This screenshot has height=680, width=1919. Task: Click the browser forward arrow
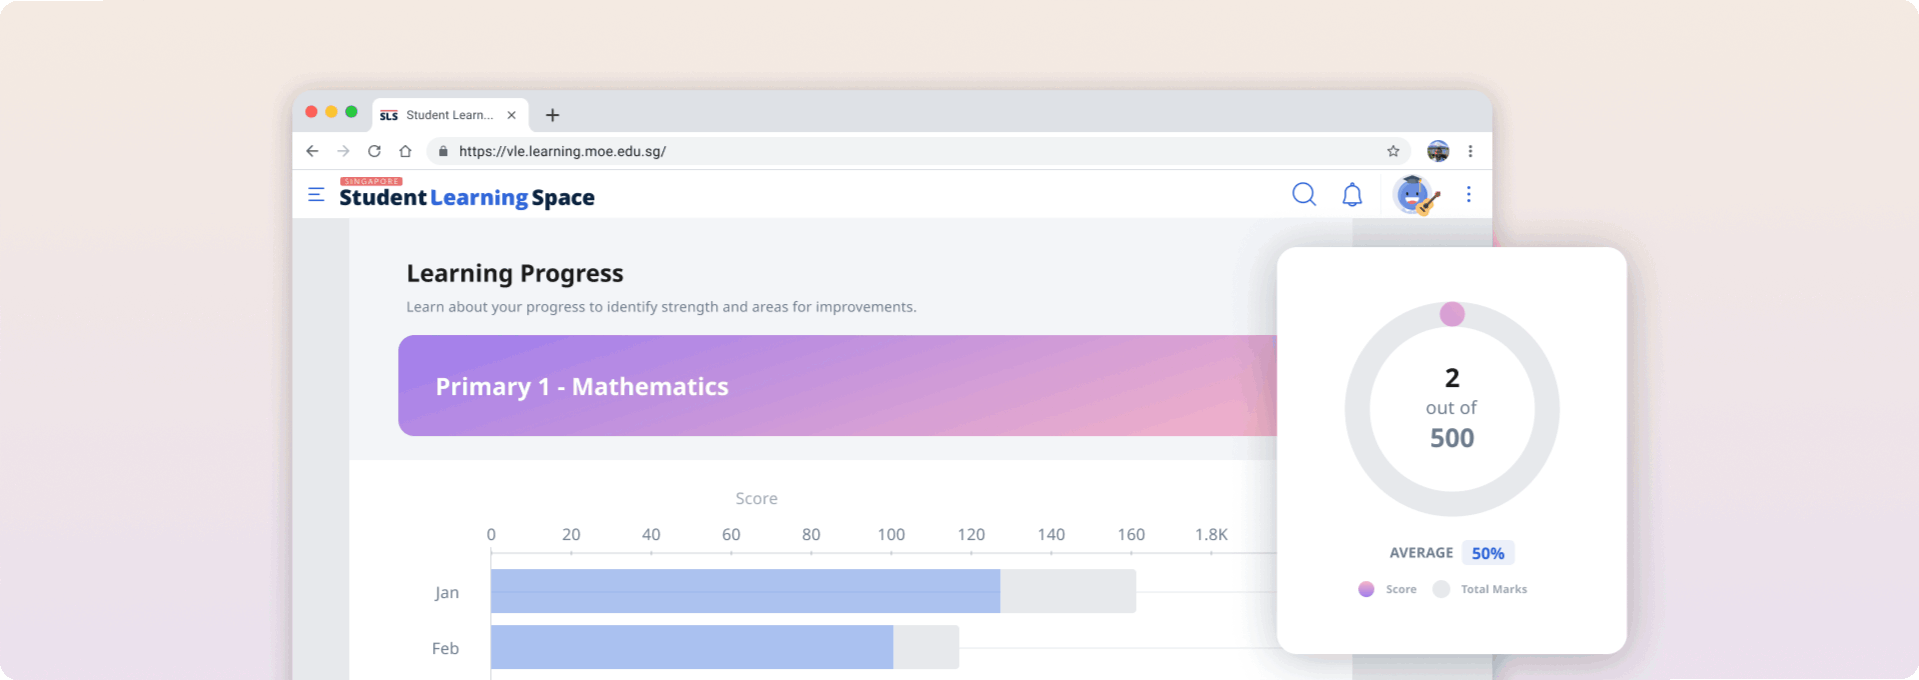(x=343, y=151)
